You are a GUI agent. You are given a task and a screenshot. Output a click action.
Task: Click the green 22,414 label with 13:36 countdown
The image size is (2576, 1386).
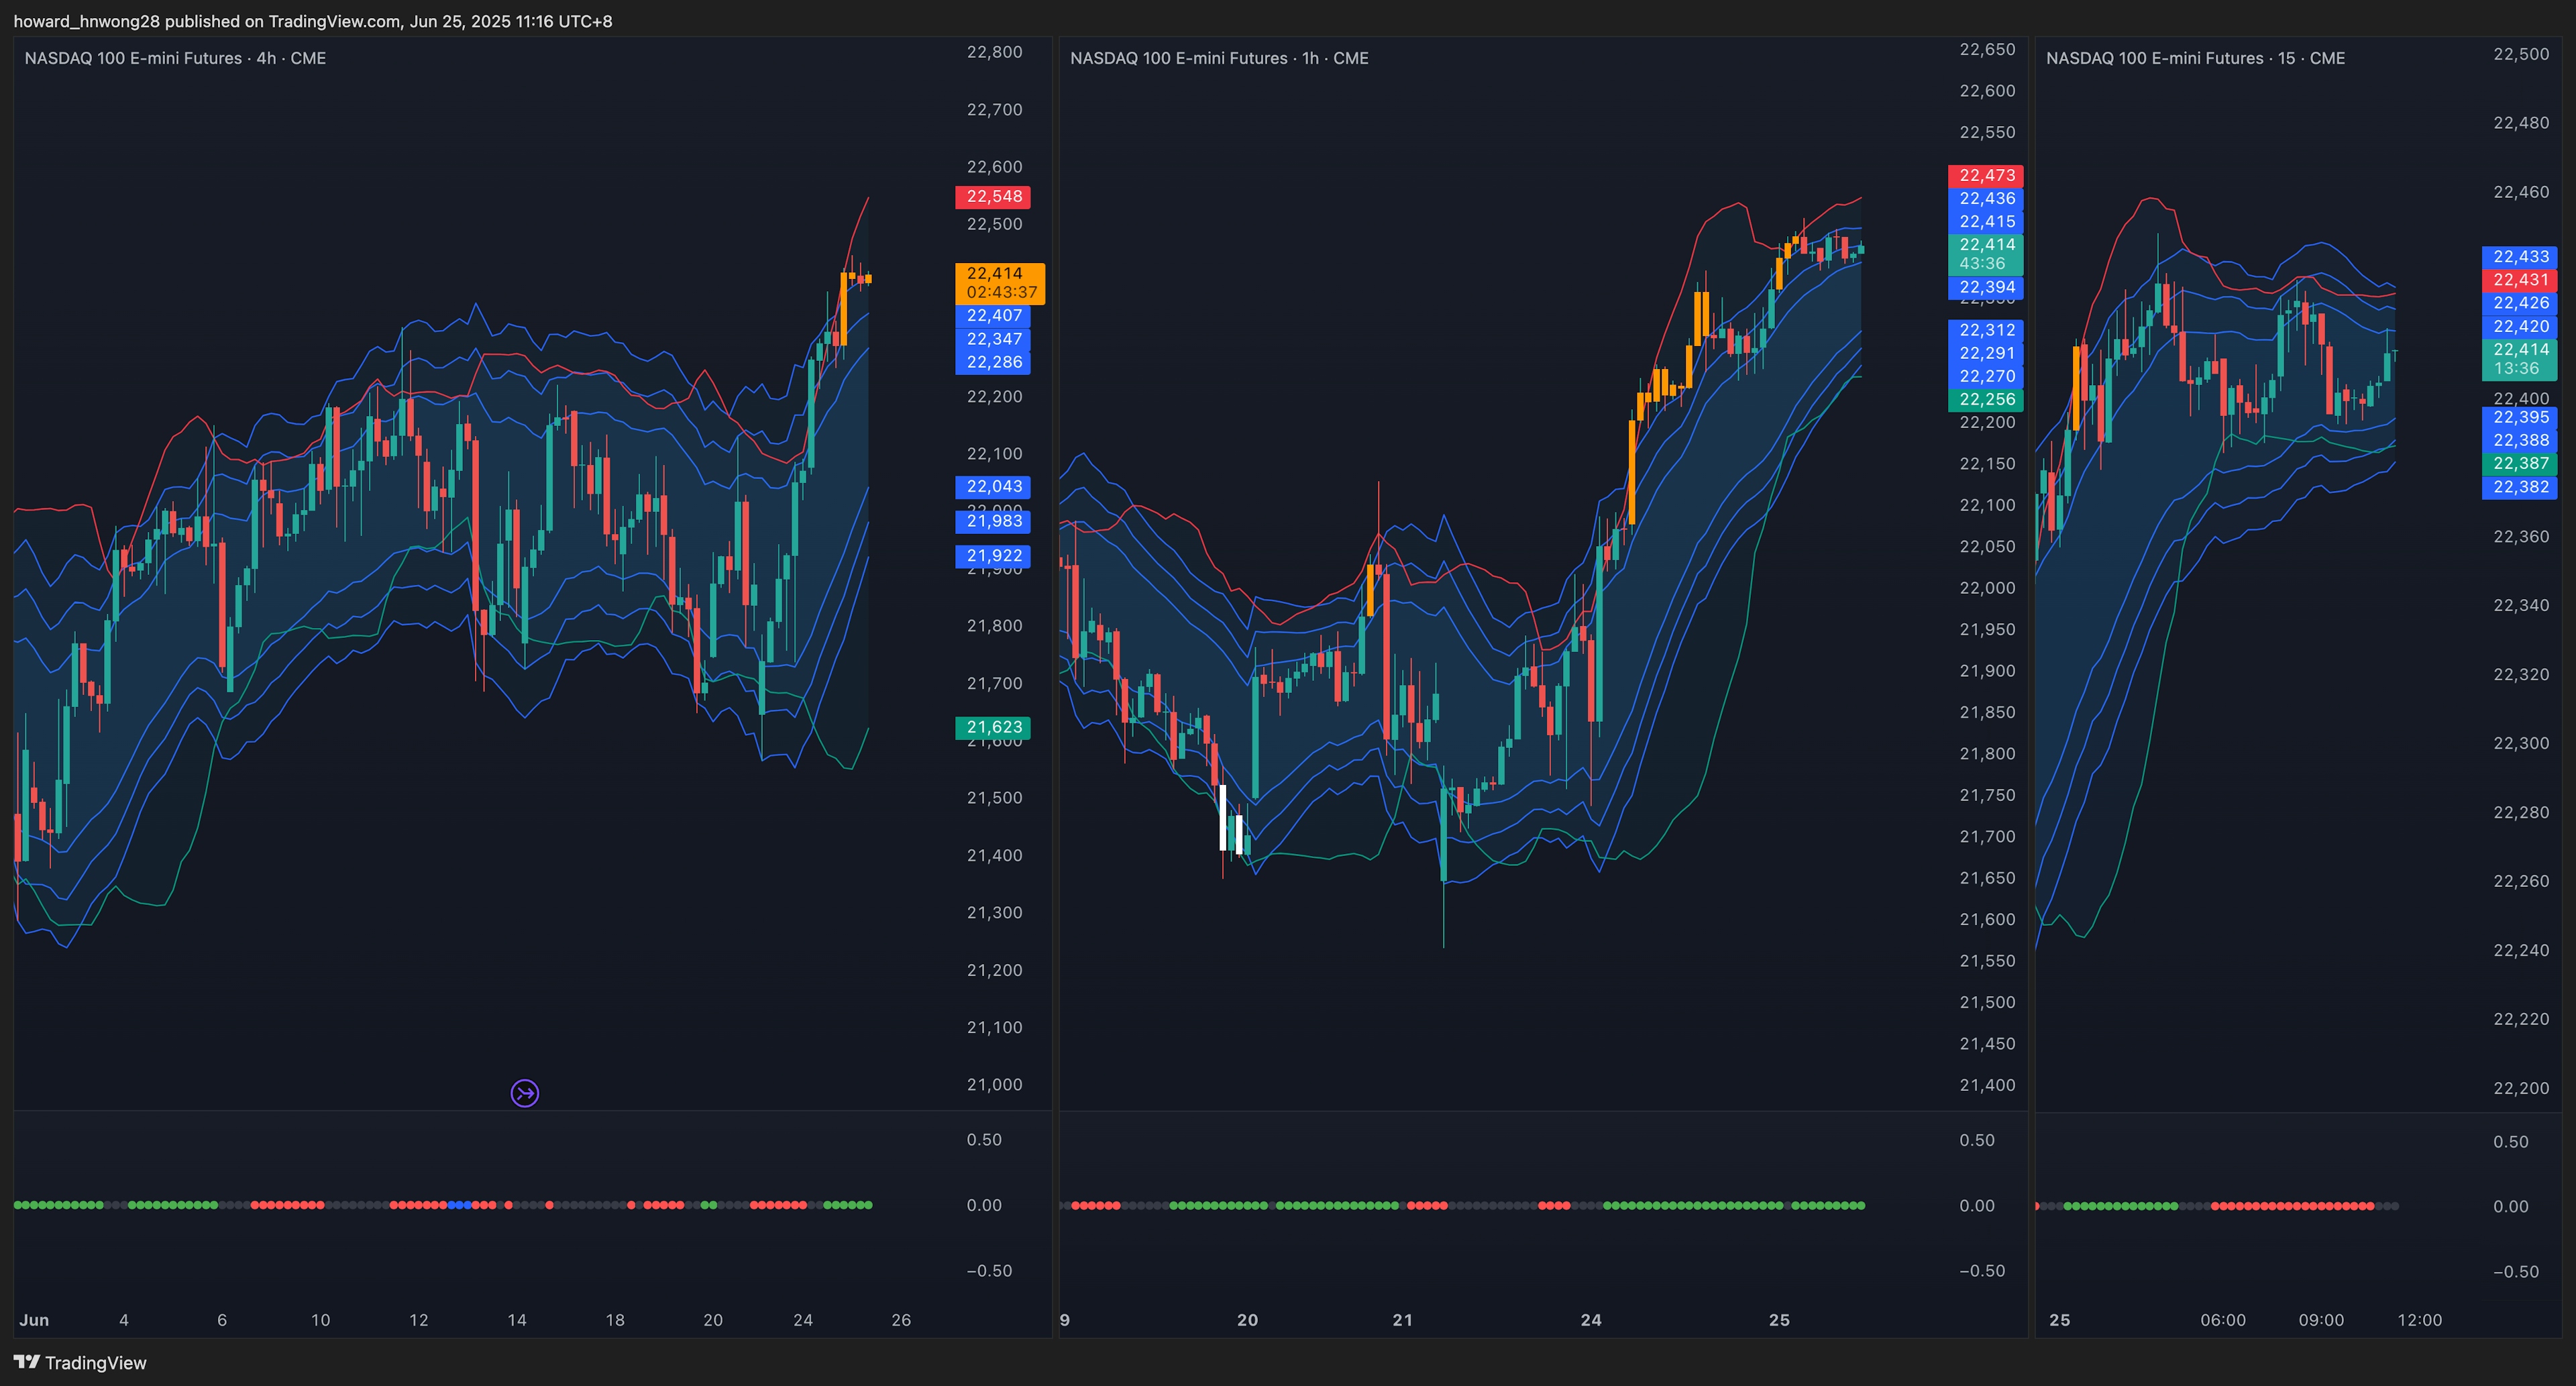tap(2520, 359)
